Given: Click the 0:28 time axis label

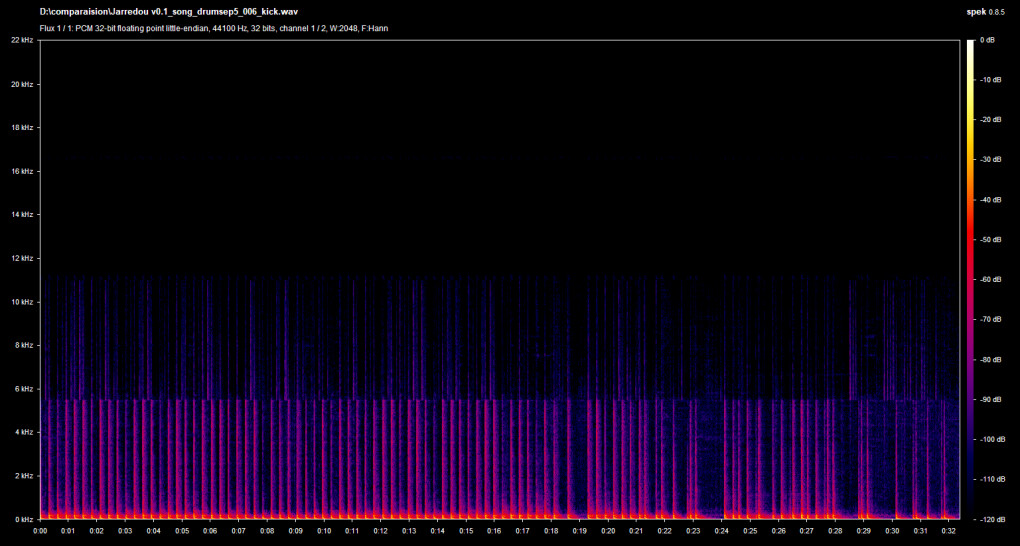Looking at the screenshot, I should (x=835, y=531).
